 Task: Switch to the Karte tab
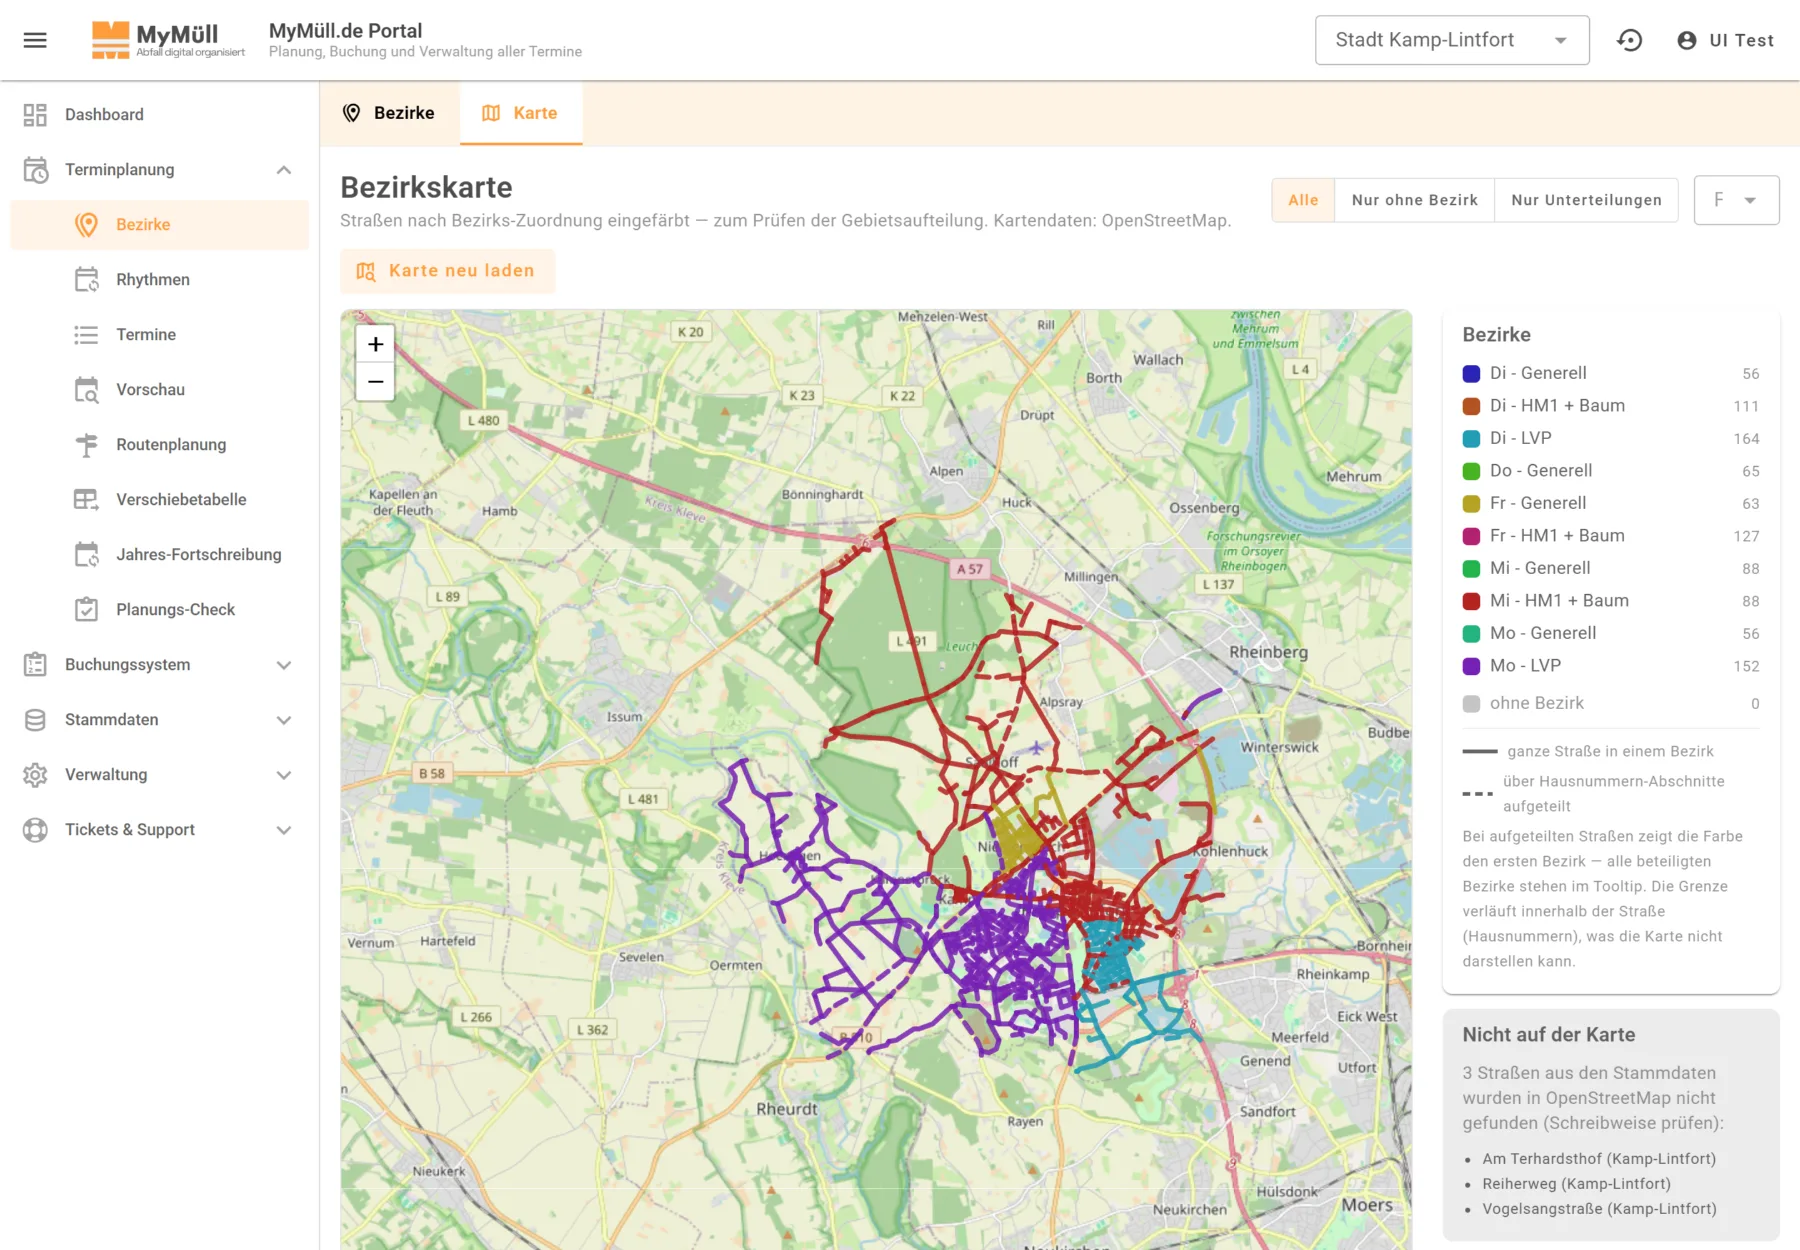click(521, 113)
